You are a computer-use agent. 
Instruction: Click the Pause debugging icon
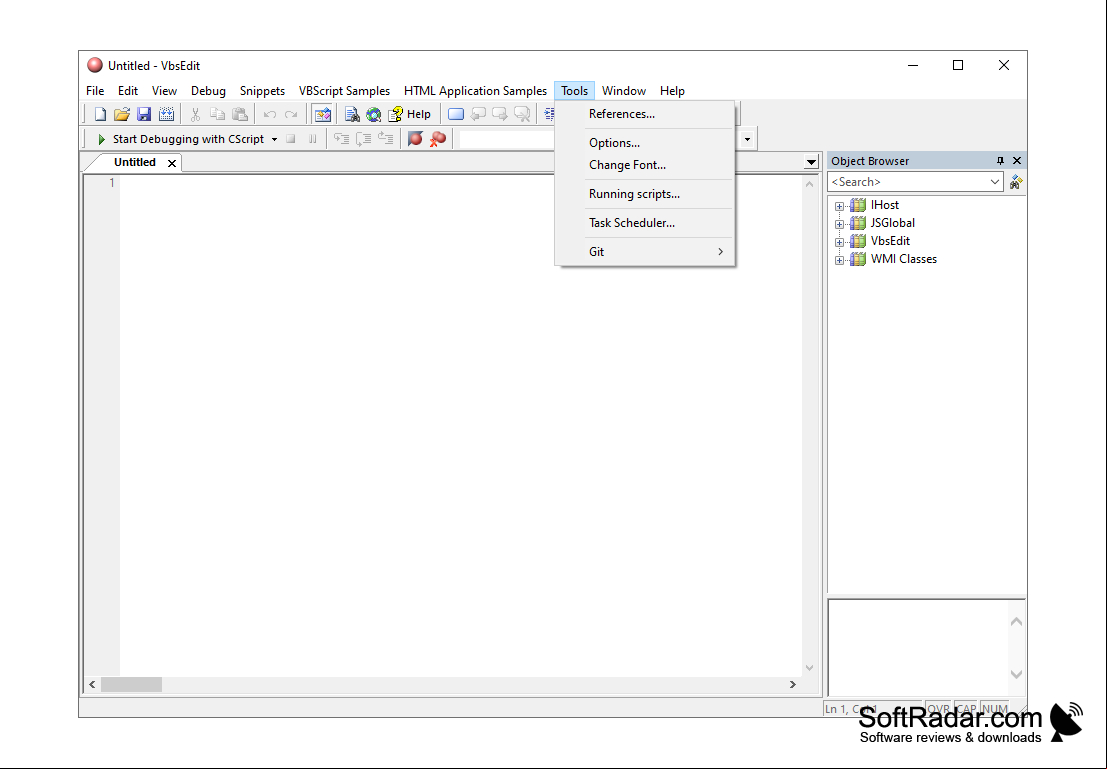click(x=312, y=139)
